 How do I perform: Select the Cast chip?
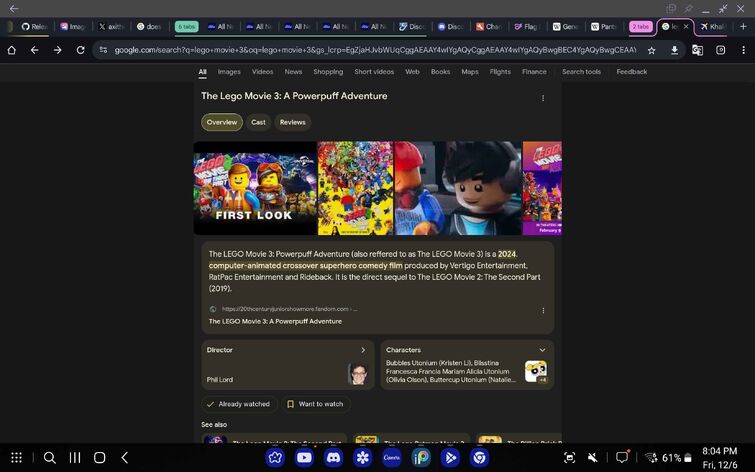point(259,122)
